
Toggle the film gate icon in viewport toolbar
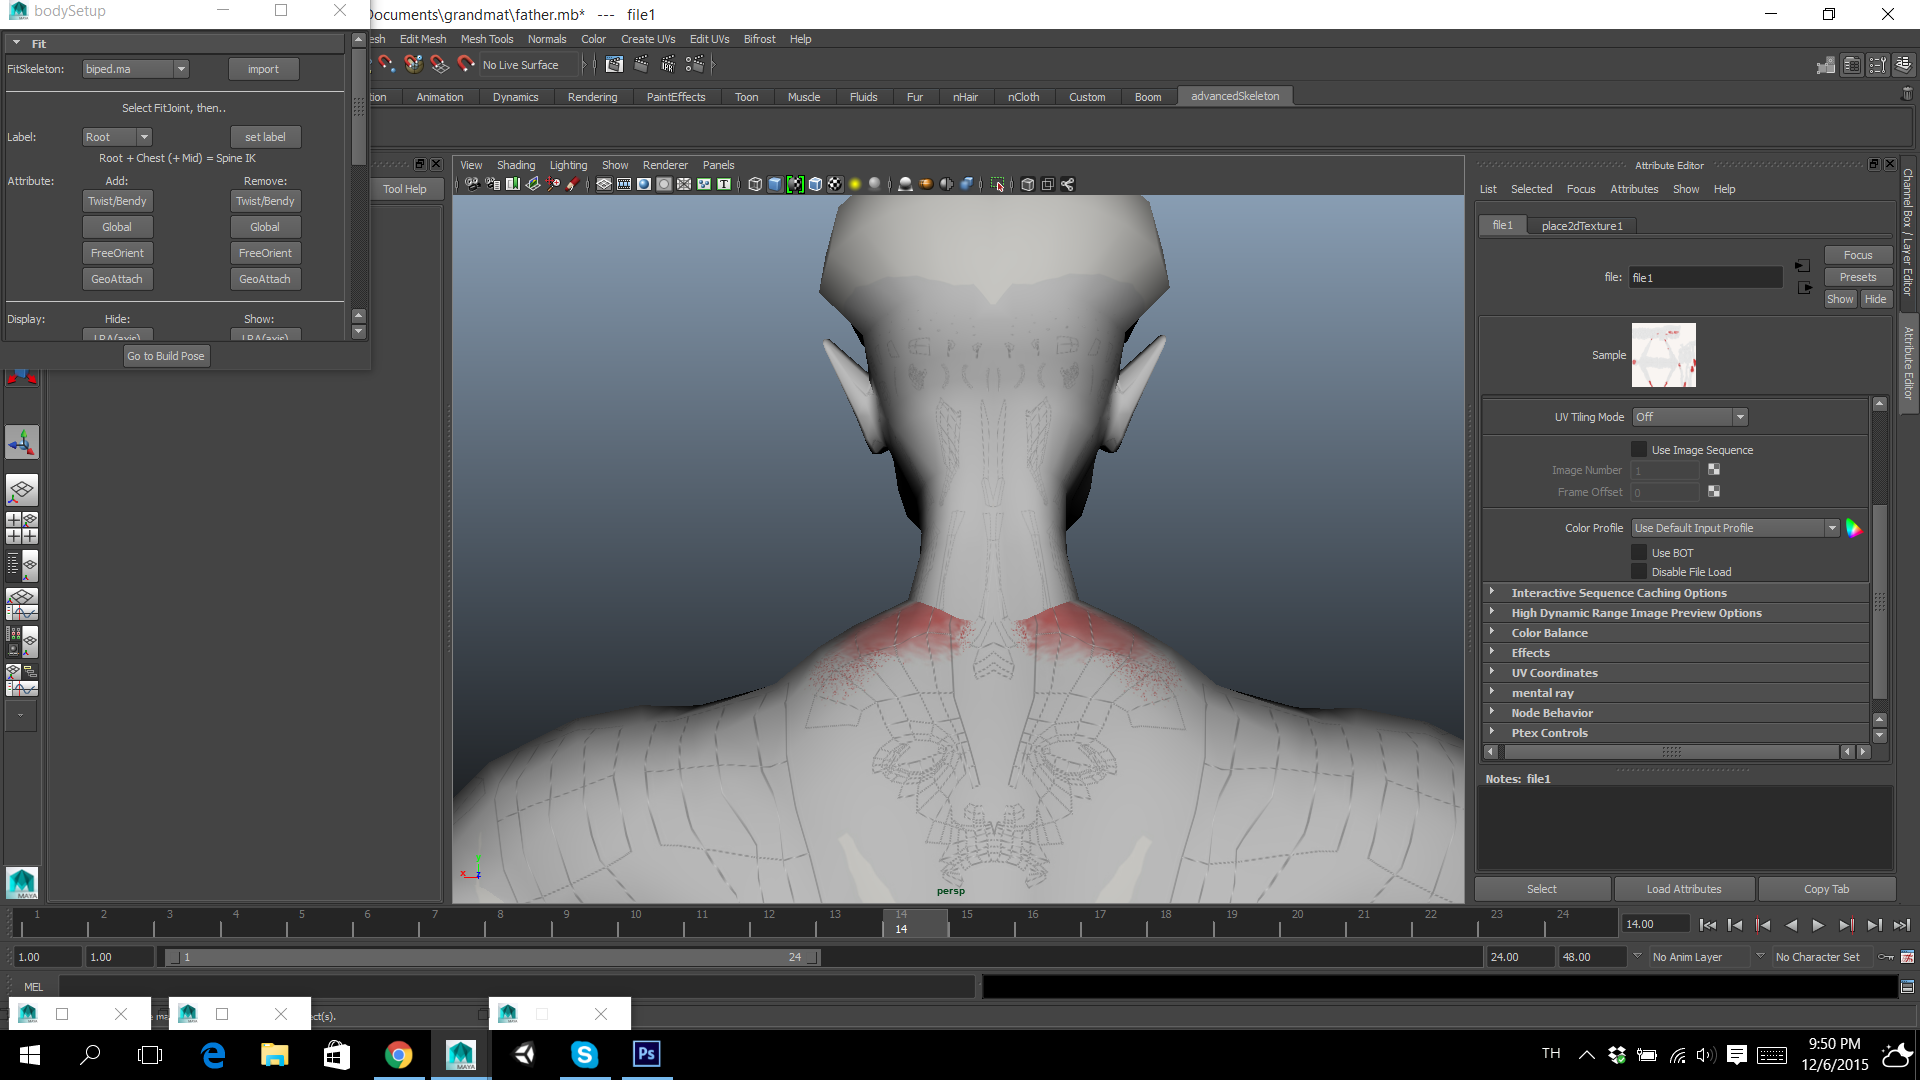(x=624, y=184)
